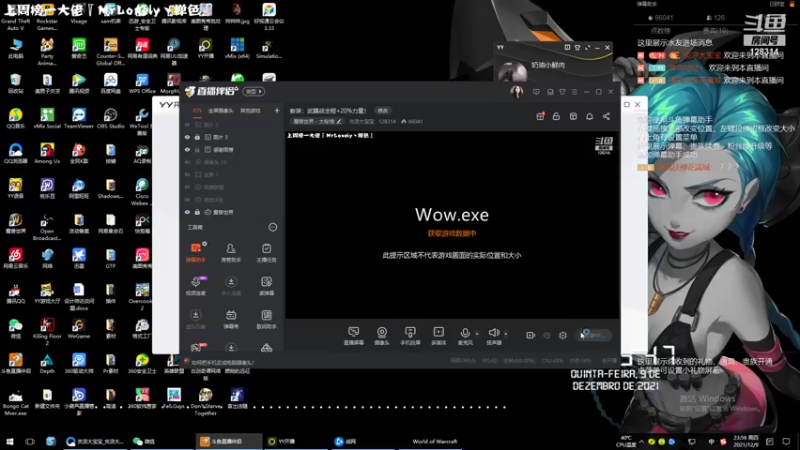Switch to the 全屏摄像头 scene tab

pyautogui.click(x=220, y=110)
